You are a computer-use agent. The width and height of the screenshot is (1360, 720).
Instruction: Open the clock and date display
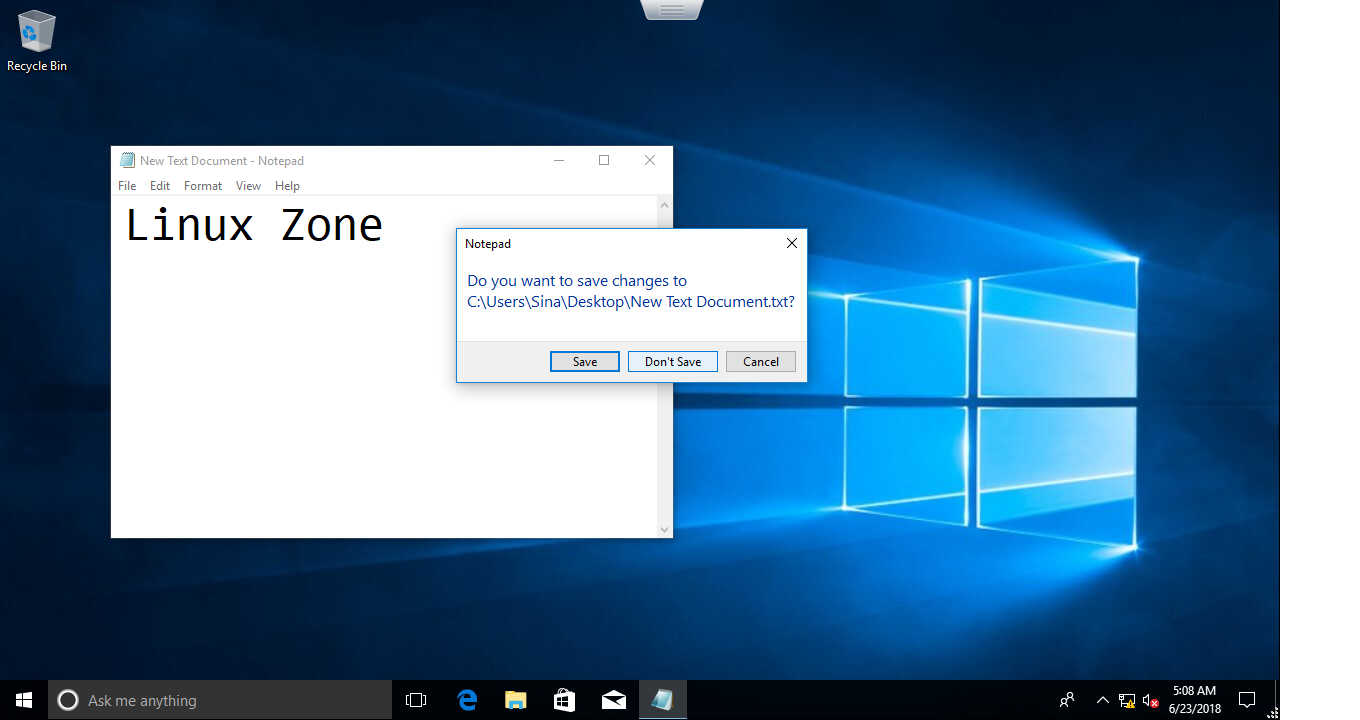[1195, 700]
